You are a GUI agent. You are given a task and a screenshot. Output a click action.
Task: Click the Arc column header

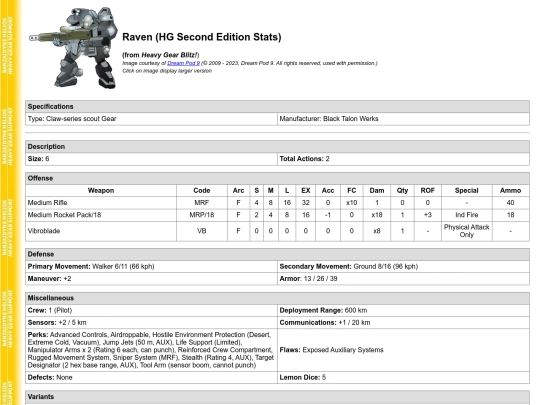[x=238, y=190]
